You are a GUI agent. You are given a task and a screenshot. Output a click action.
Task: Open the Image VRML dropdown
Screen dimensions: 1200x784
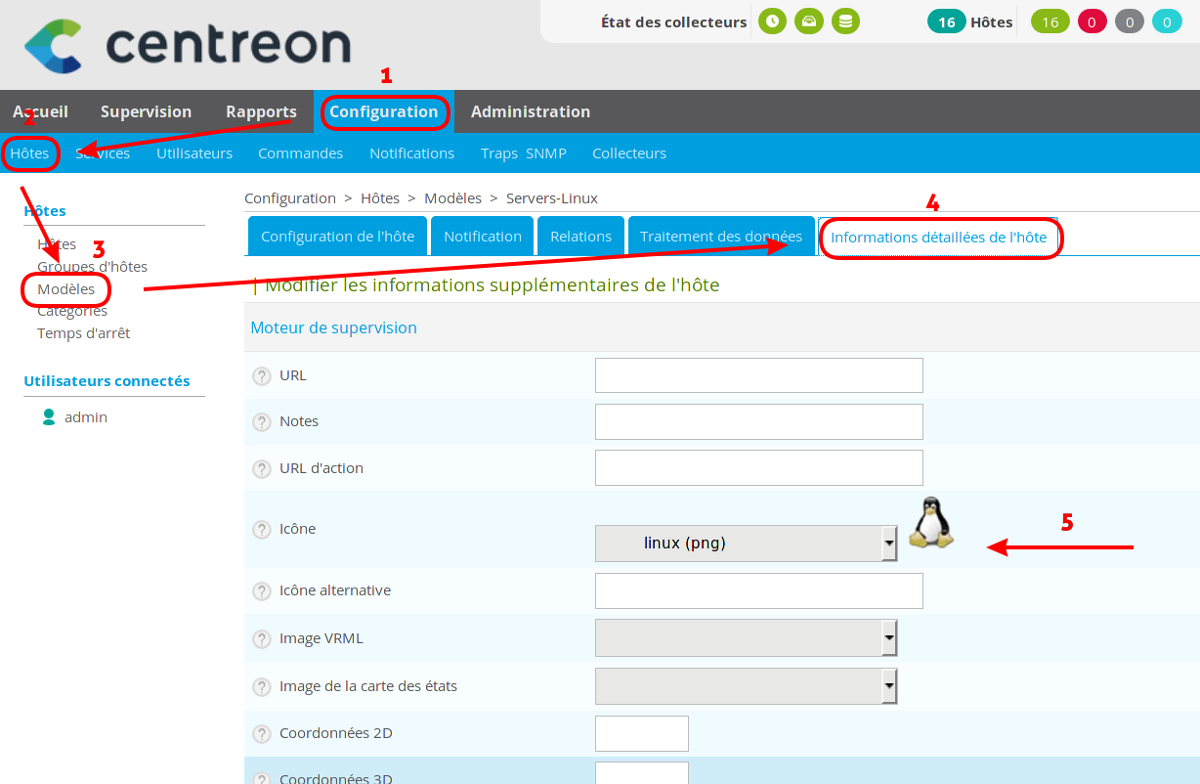[745, 638]
